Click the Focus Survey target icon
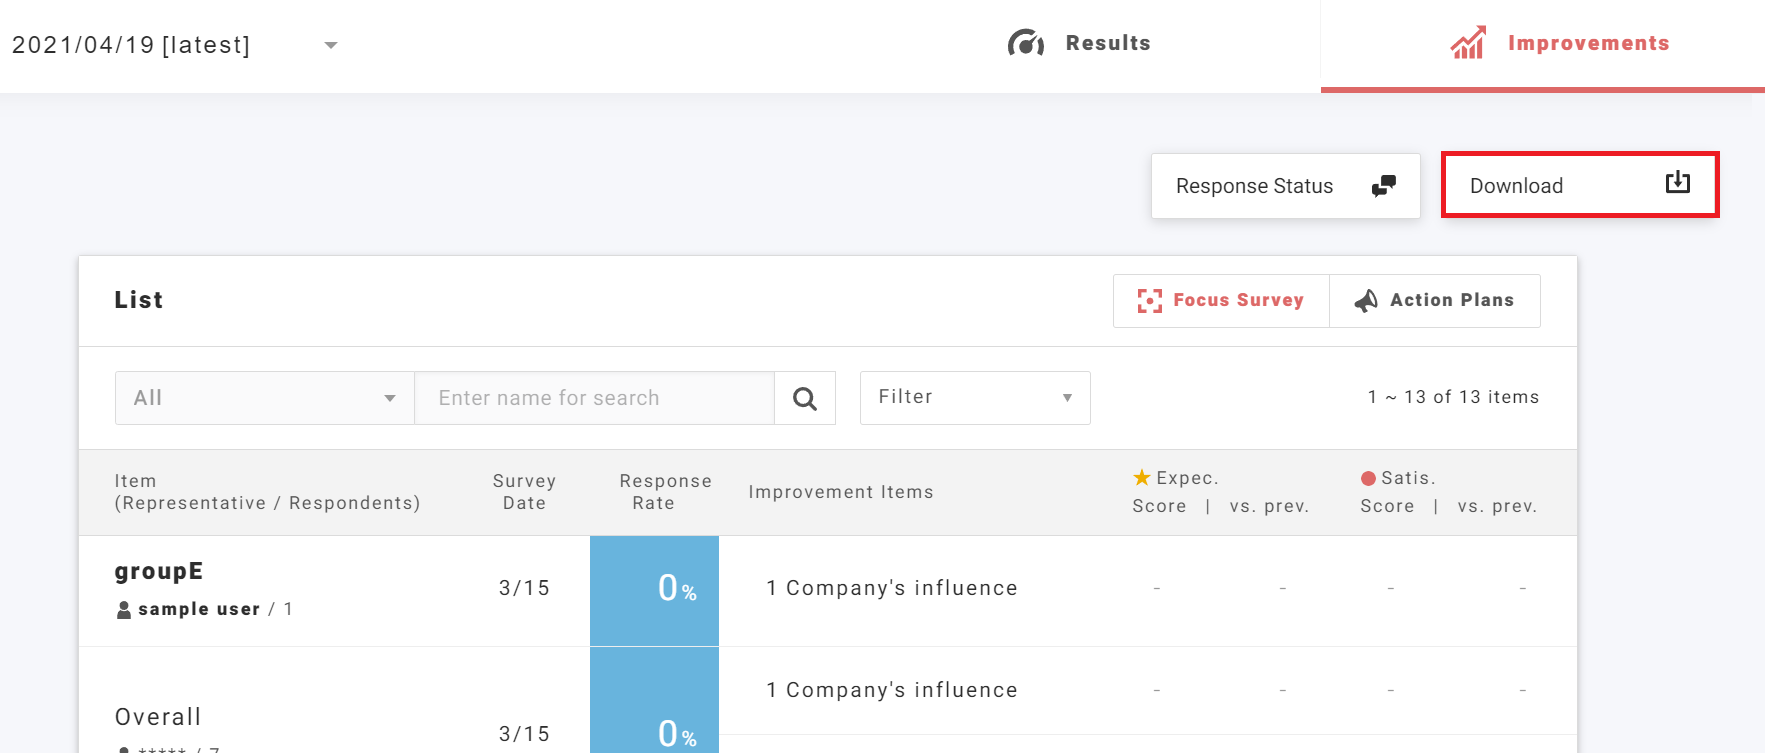Screen dimensions: 1765x753 [1149, 301]
